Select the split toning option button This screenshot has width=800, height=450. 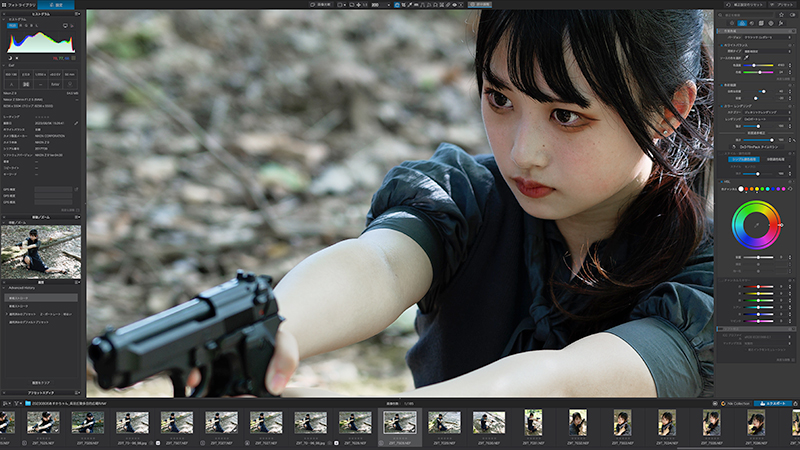[776, 159]
